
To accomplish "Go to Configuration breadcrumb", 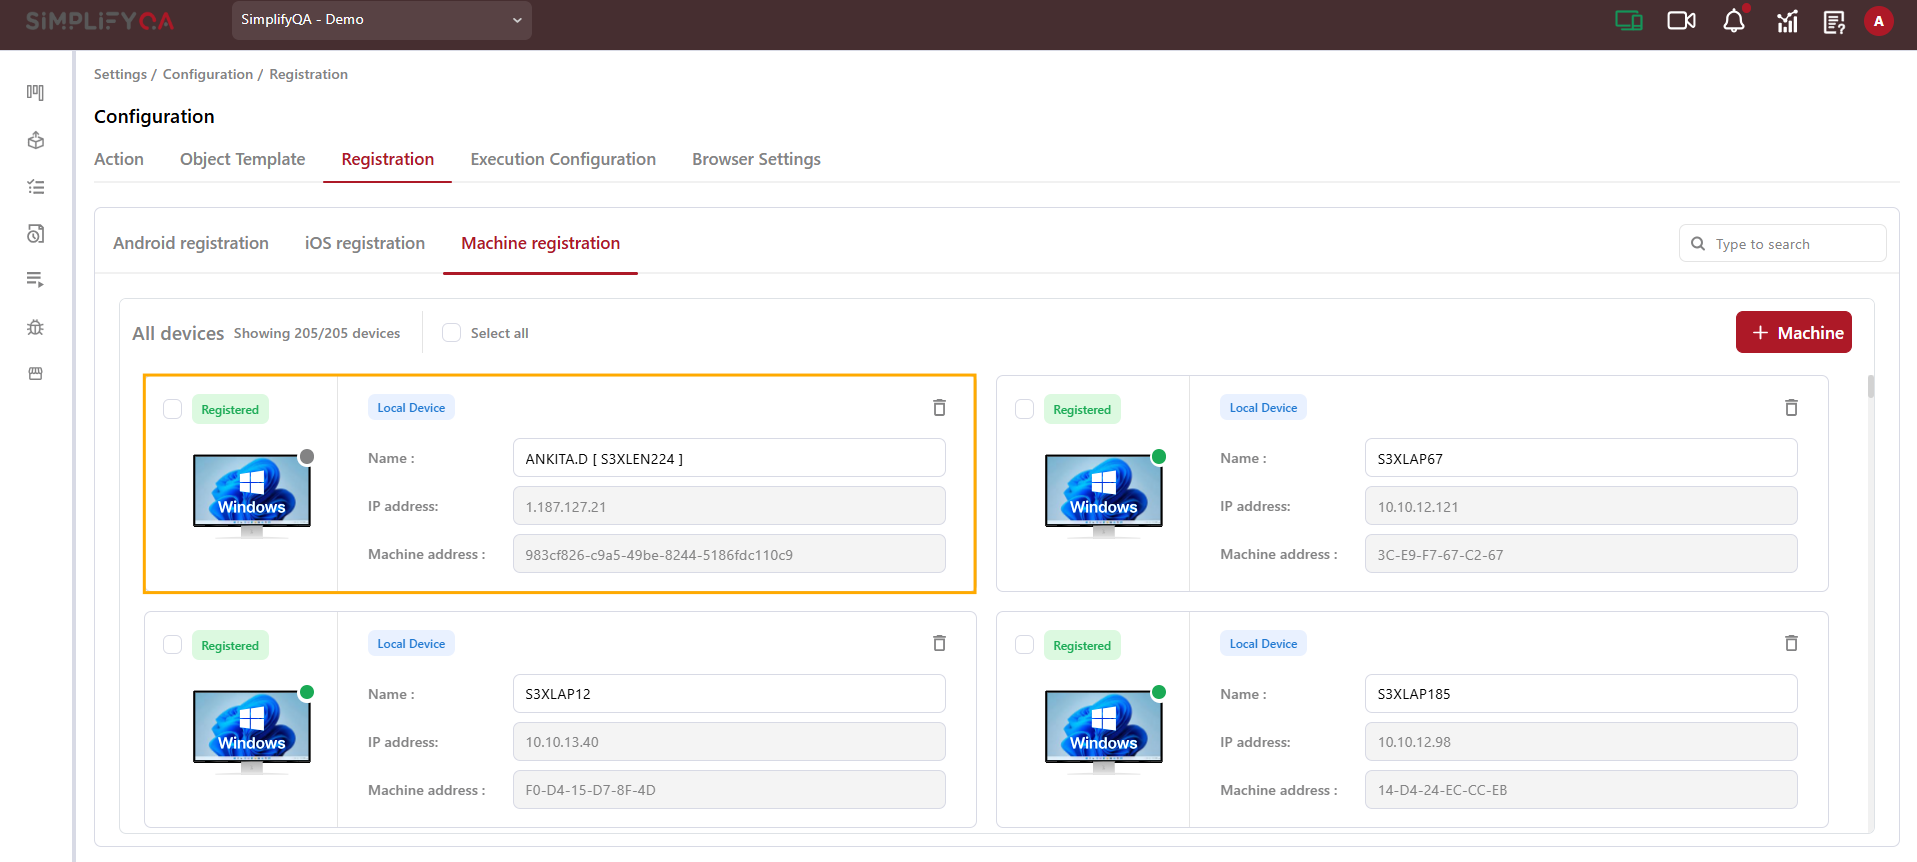I will pyautogui.click(x=208, y=74).
